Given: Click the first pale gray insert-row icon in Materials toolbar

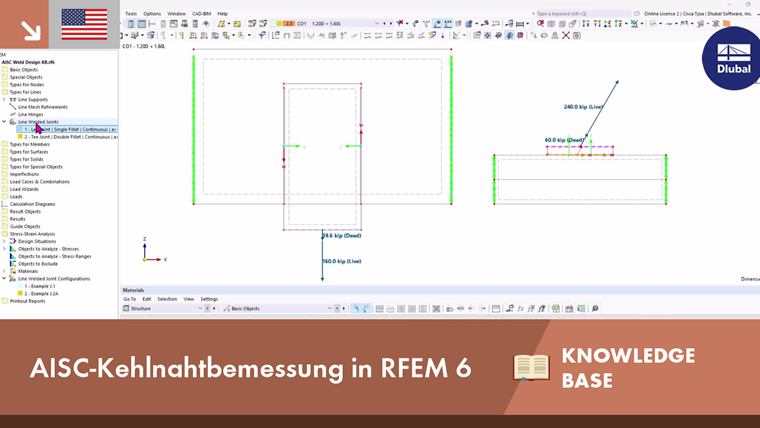Looking at the screenshot, I should [x=380, y=308].
